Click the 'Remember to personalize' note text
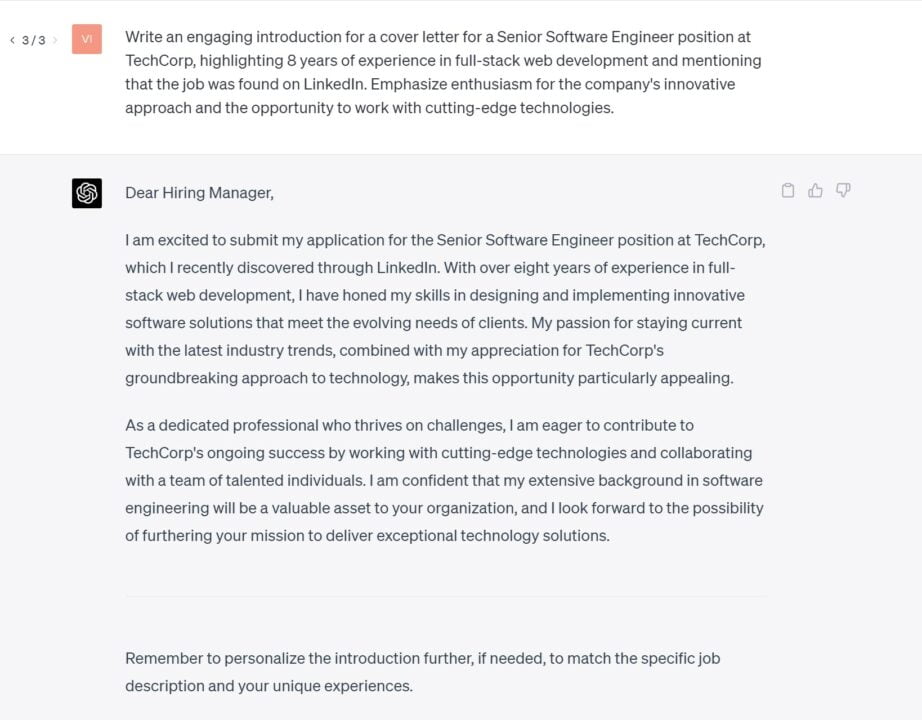The image size is (922, 720). 423,672
